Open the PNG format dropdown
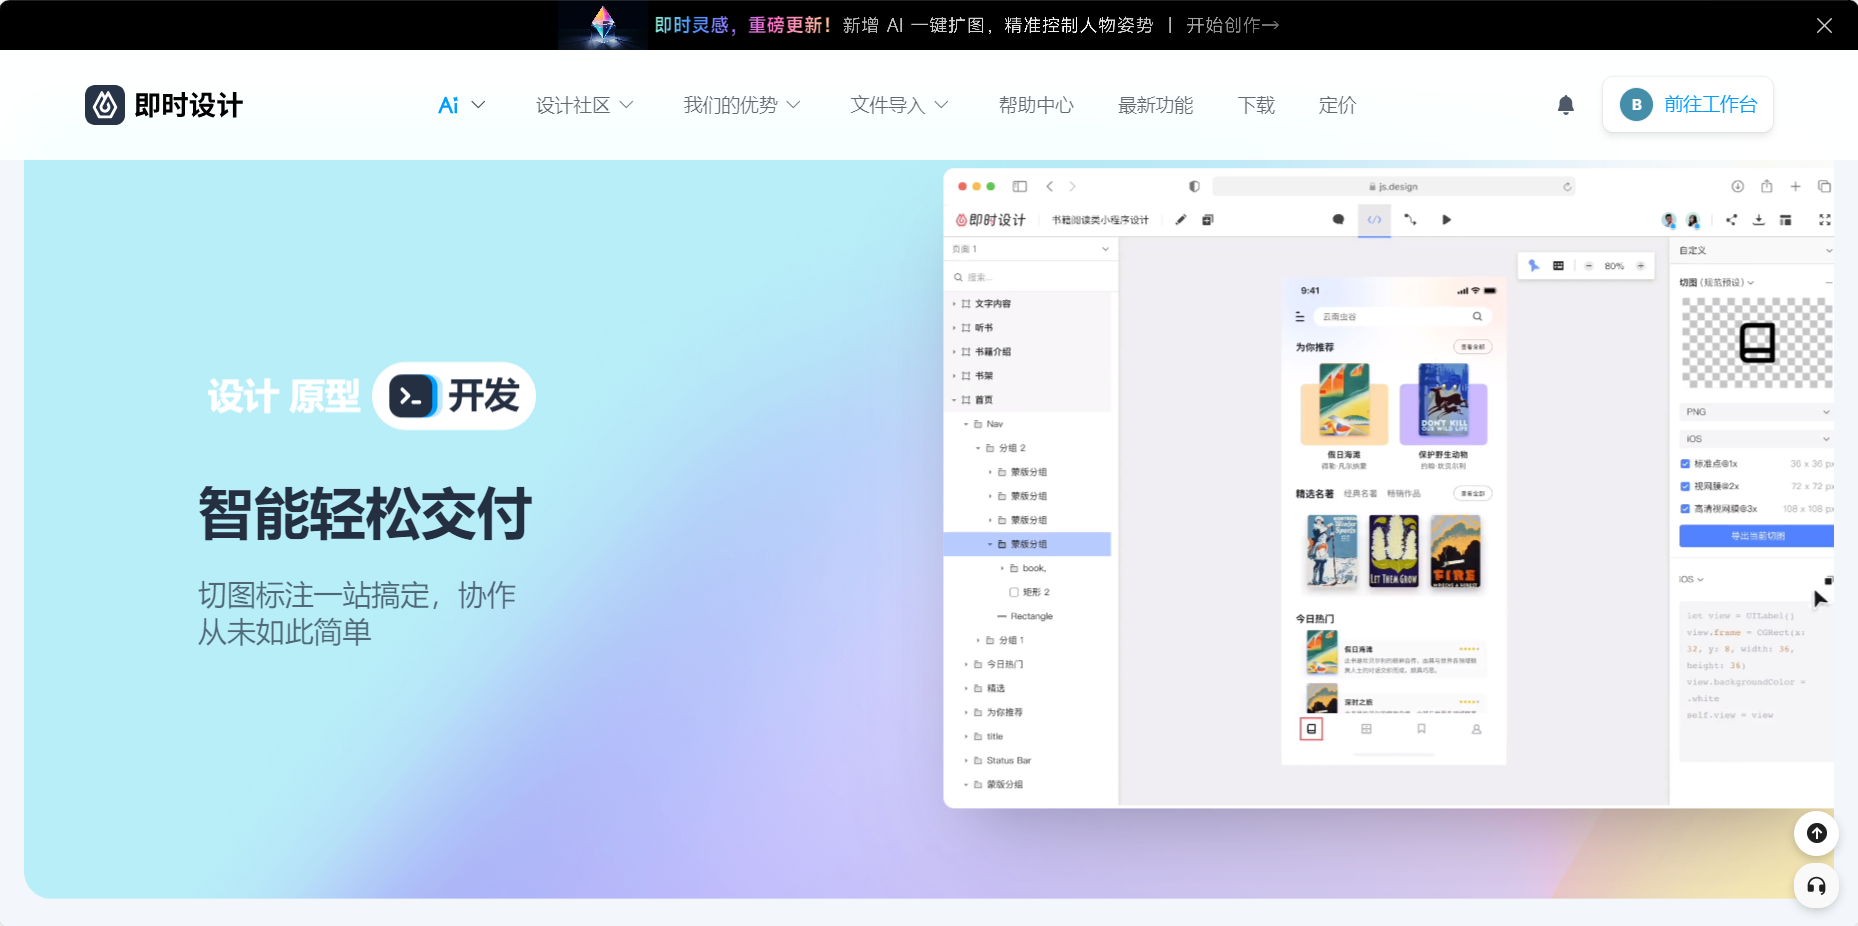Image resolution: width=1858 pixels, height=926 pixels. point(1756,412)
